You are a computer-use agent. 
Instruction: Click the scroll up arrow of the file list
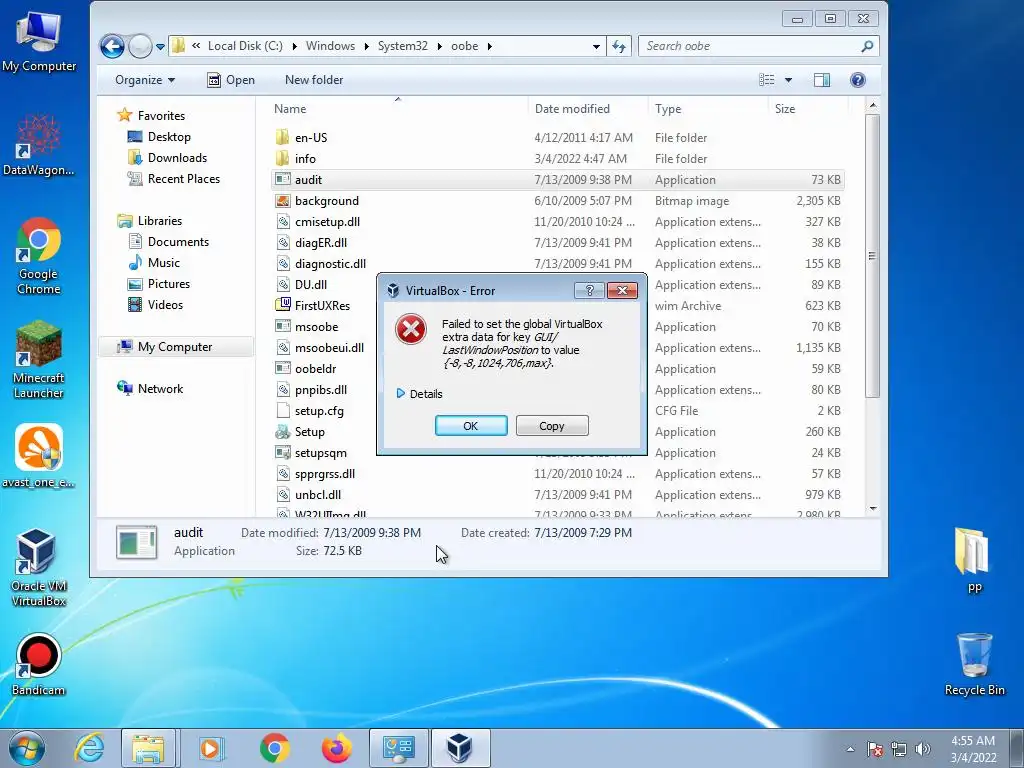click(872, 106)
